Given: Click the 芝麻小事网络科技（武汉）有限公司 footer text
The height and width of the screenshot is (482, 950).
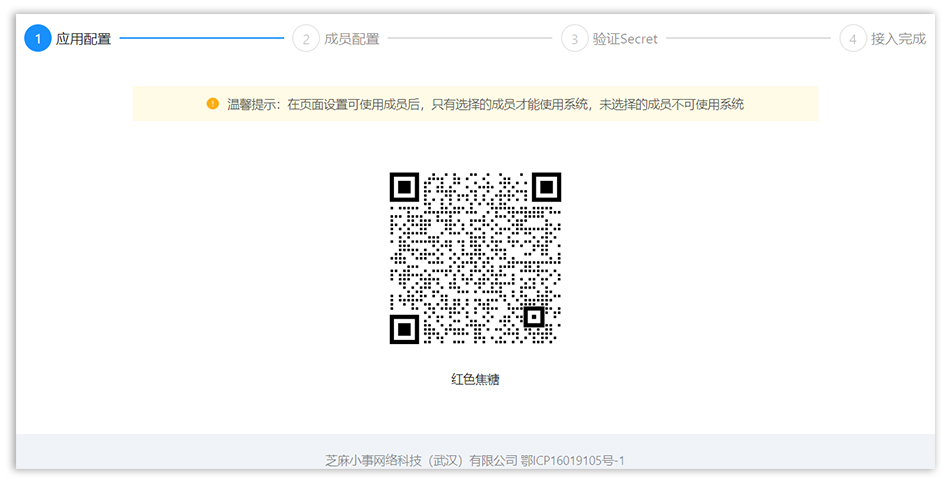Looking at the screenshot, I should (422, 461).
